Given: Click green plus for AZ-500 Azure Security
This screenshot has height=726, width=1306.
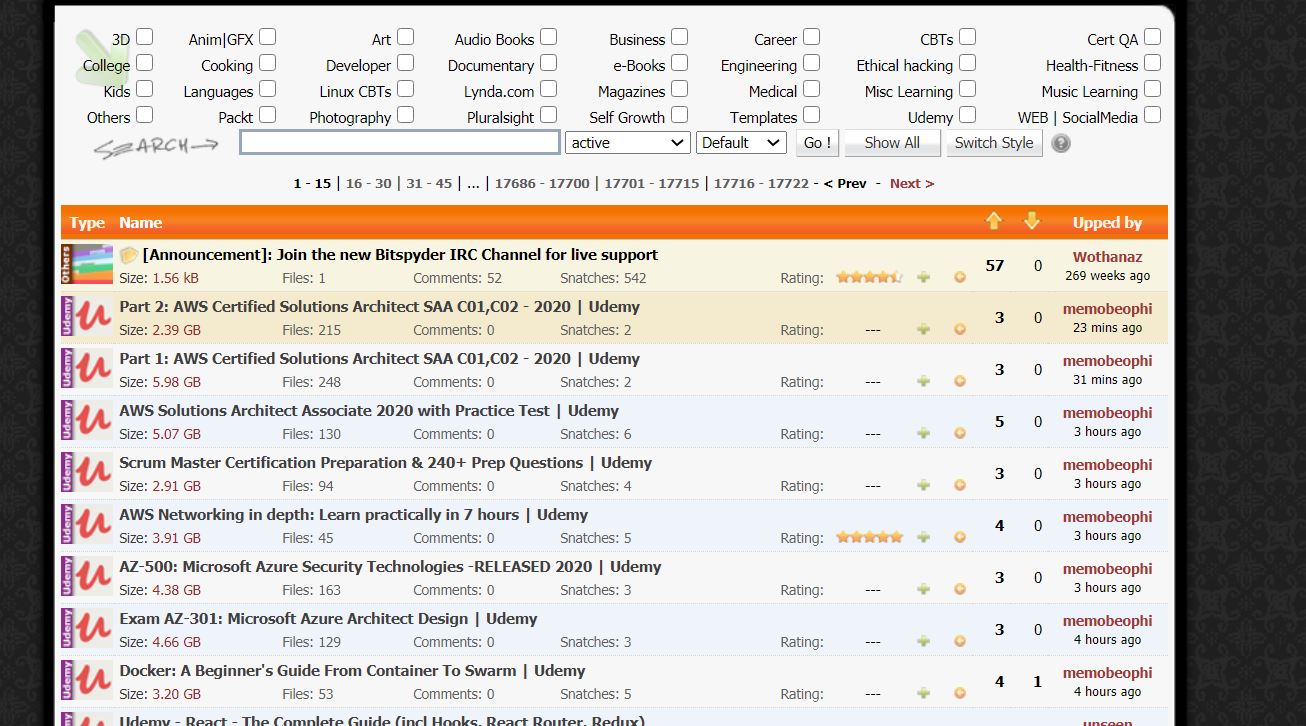Looking at the screenshot, I should point(923,589).
